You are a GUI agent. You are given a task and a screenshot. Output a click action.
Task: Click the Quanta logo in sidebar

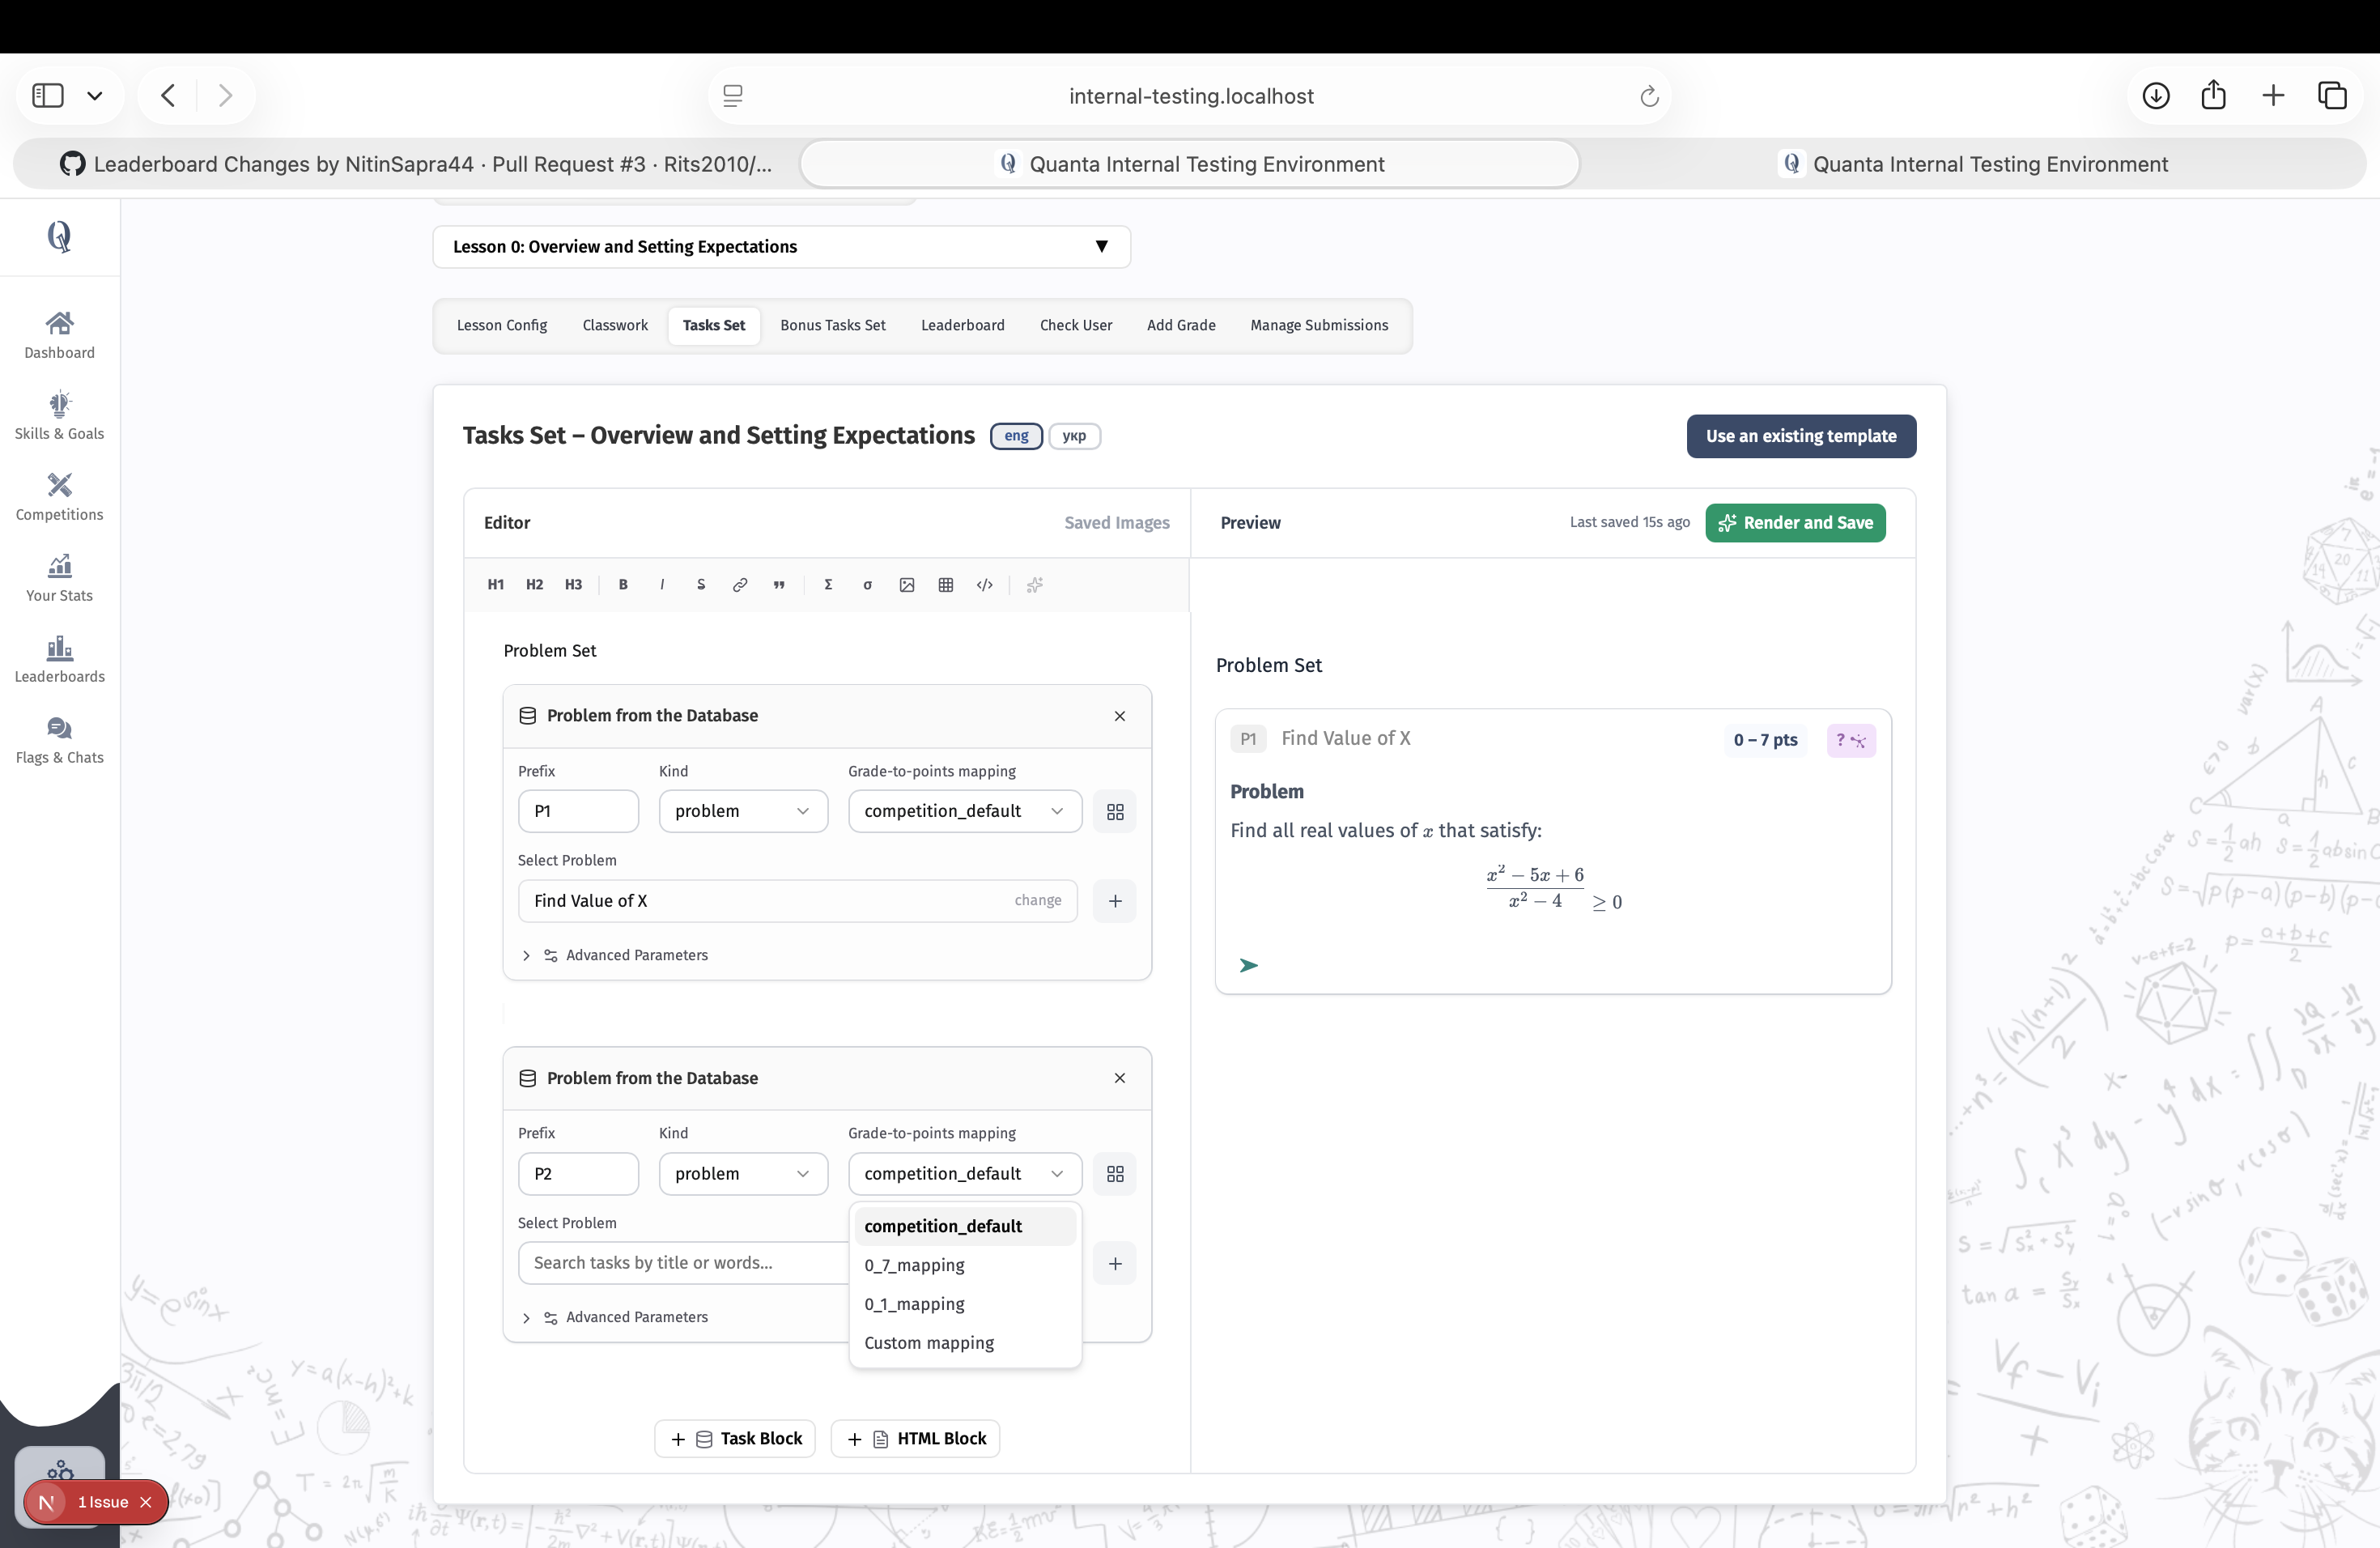pyautogui.click(x=59, y=237)
